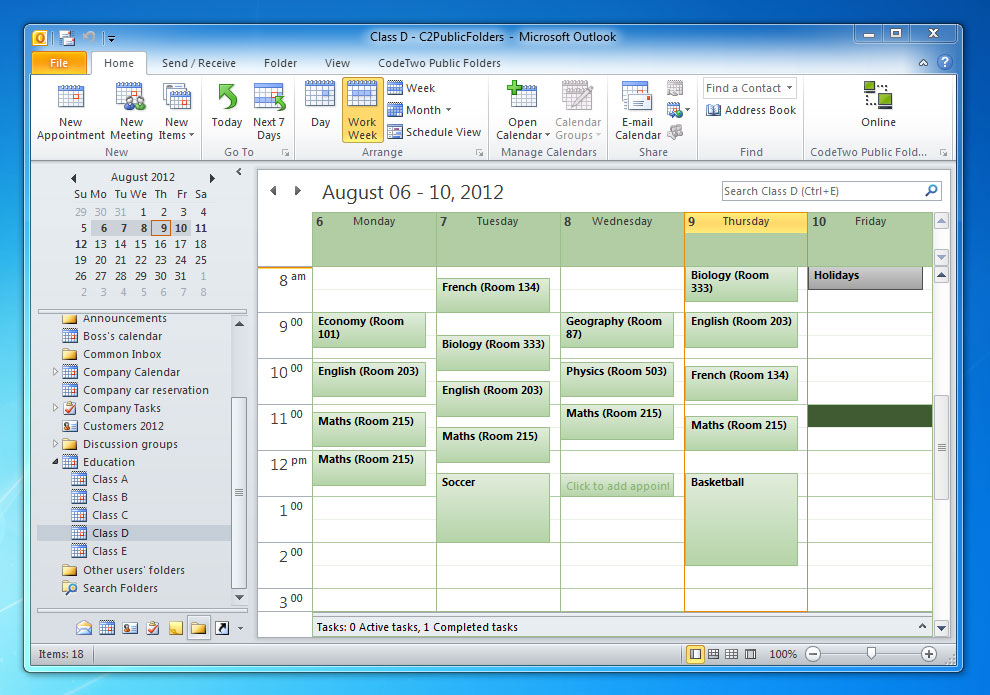The image size is (990, 695).
Task: Expand the Company Calendar folder
Action: [55, 372]
